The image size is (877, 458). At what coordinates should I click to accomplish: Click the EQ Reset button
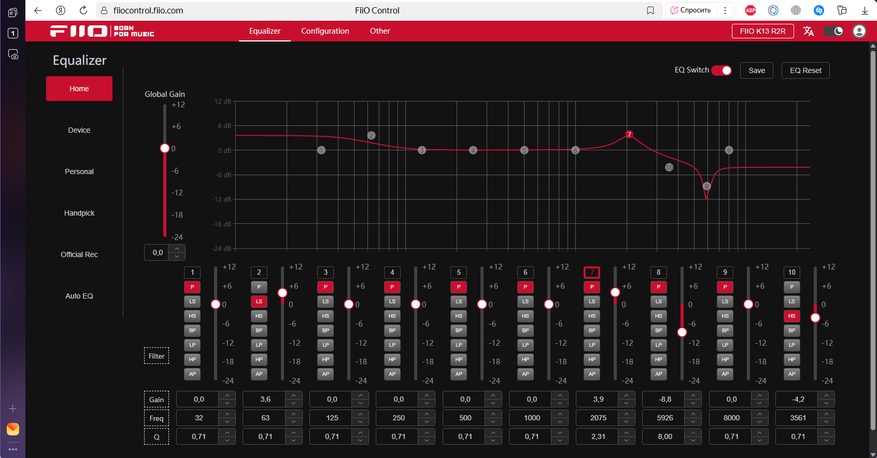pyautogui.click(x=805, y=71)
